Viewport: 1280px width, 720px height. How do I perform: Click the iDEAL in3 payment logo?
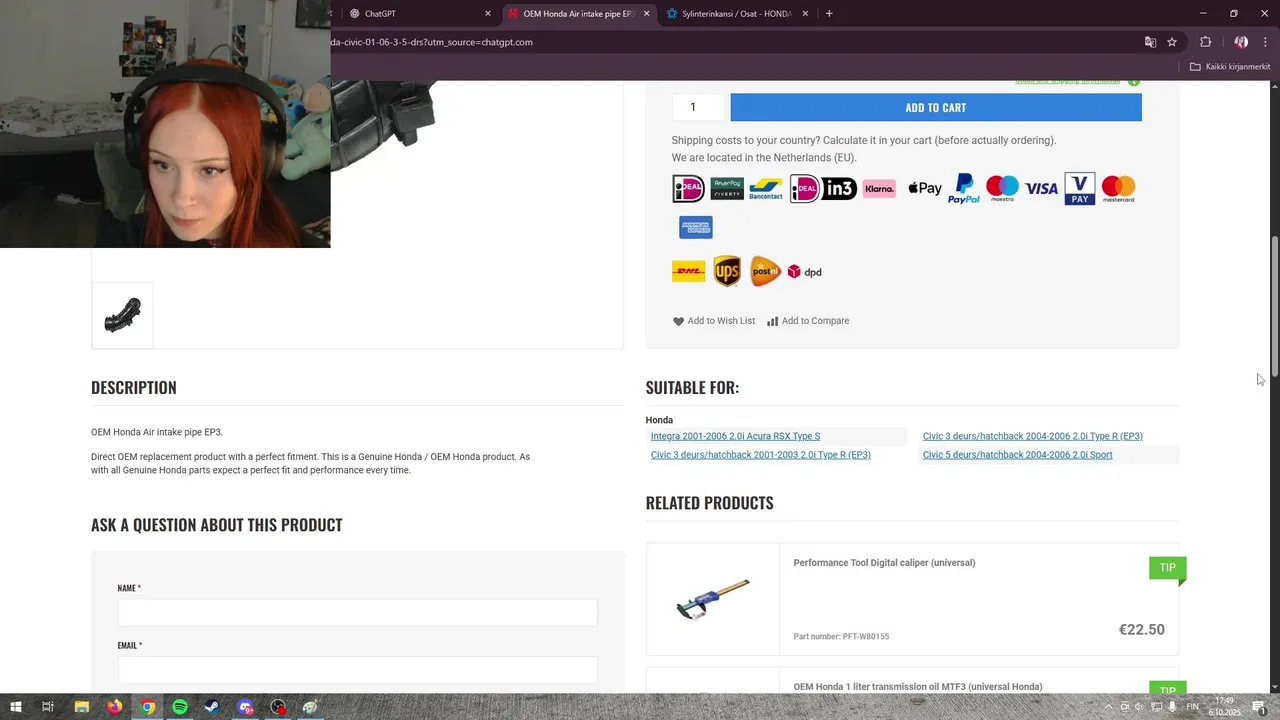(x=823, y=188)
